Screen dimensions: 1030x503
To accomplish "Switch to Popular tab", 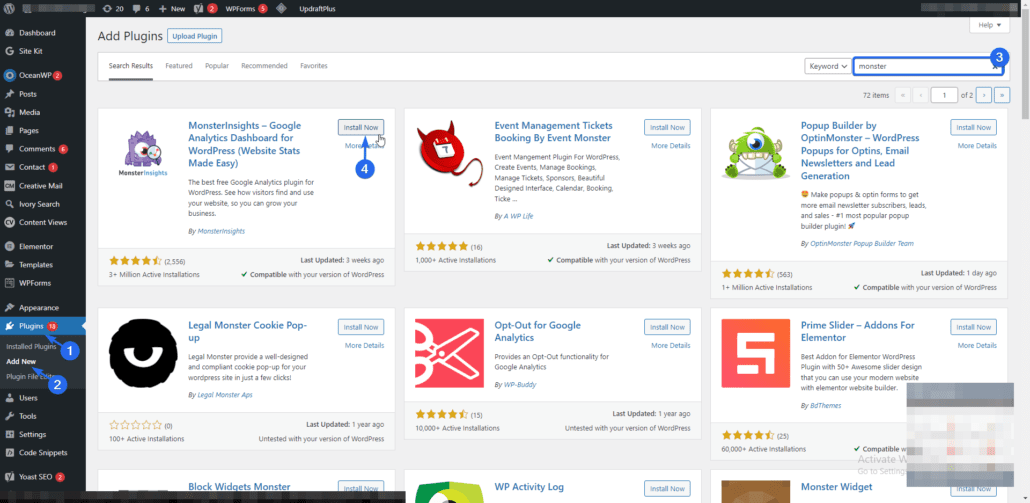I will click(217, 66).
